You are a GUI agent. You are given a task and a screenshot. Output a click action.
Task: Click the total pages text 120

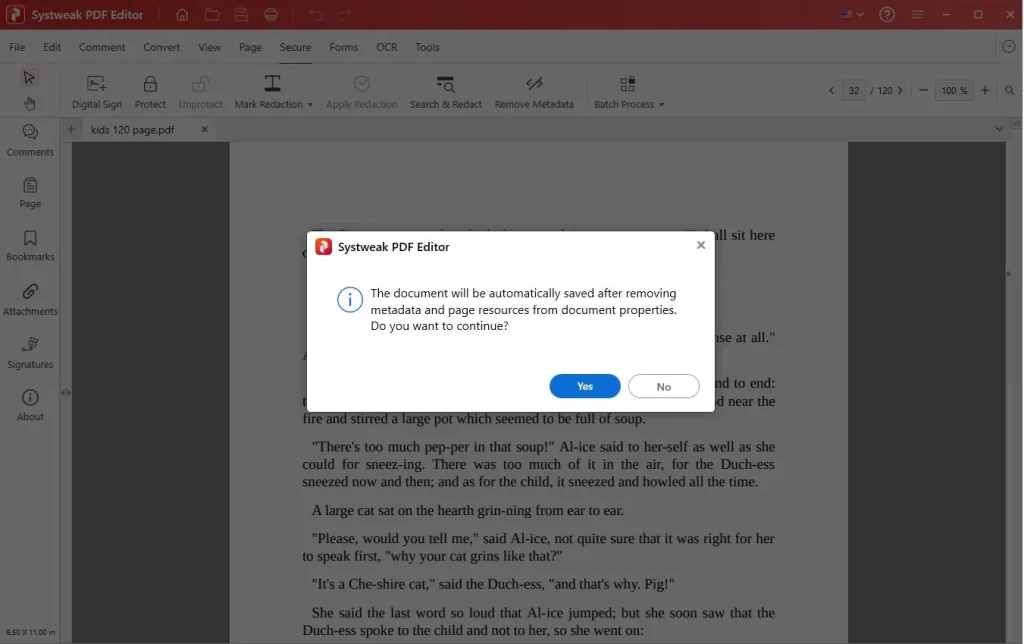pyautogui.click(x=885, y=90)
